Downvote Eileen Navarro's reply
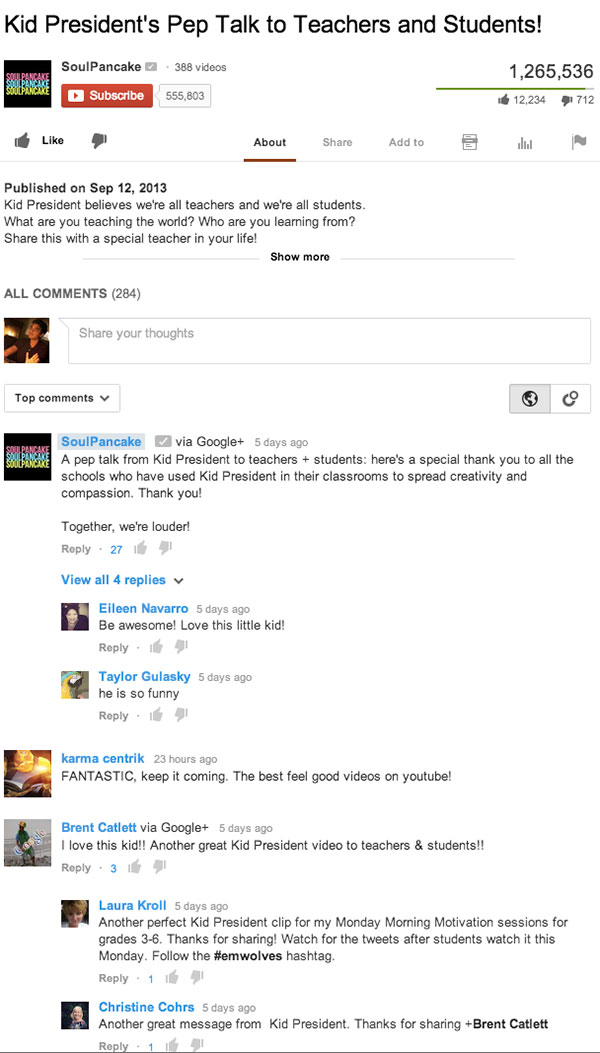The image size is (600, 1053). [181, 647]
